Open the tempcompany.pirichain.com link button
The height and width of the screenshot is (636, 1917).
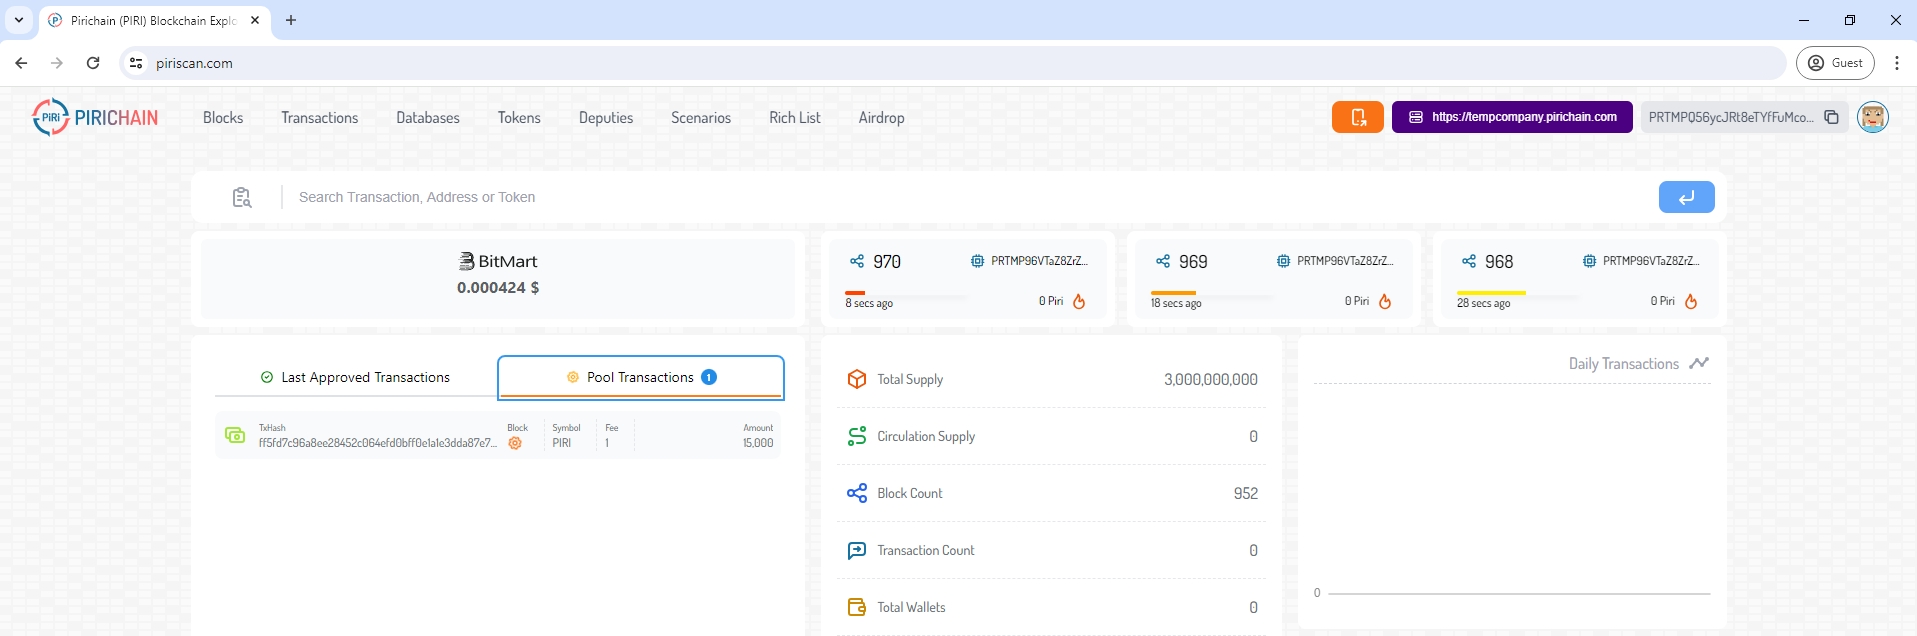click(1512, 117)
